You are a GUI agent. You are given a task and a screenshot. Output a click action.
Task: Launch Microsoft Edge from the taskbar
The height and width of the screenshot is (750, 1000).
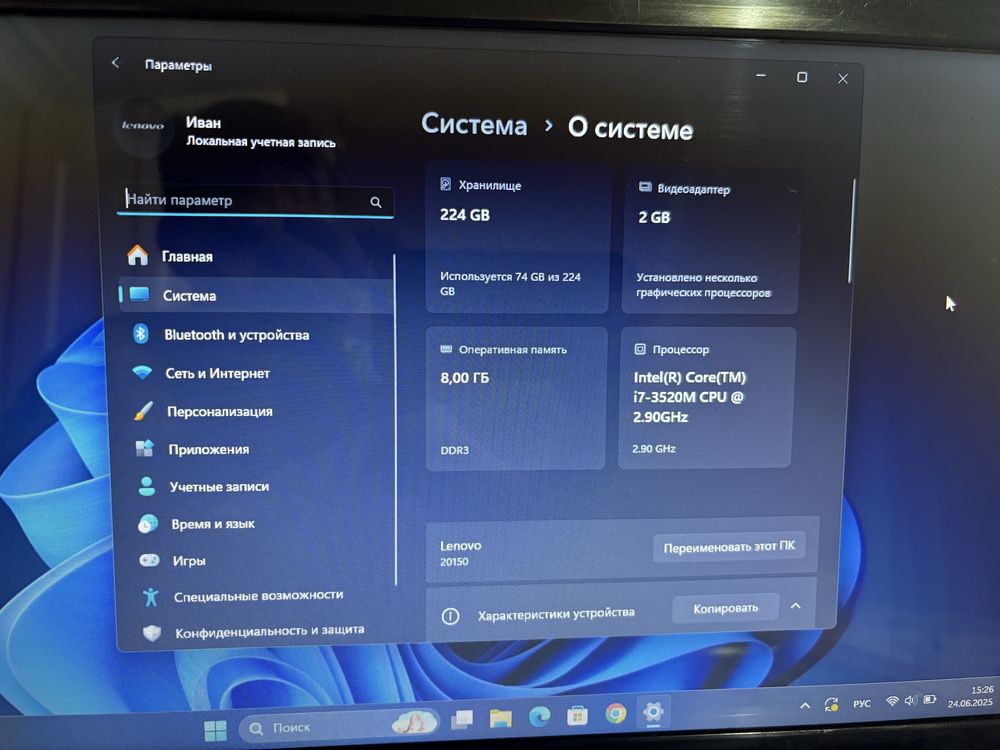tap(540, 716)
